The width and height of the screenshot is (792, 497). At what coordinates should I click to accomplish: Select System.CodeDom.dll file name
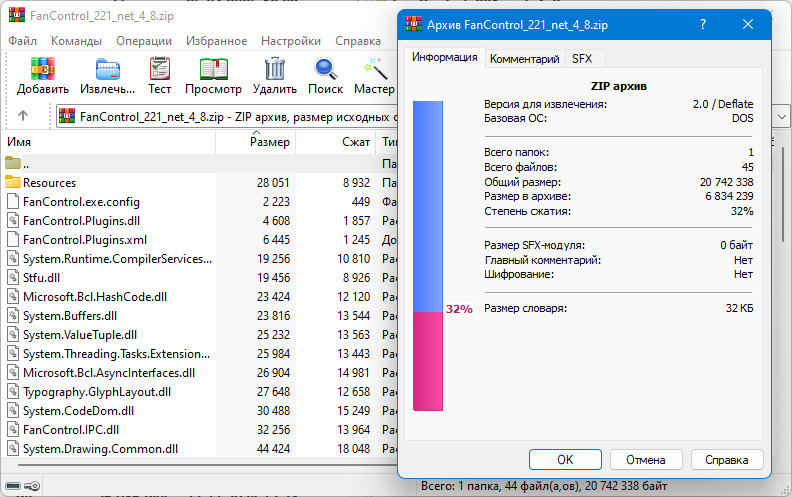[78, 411]
